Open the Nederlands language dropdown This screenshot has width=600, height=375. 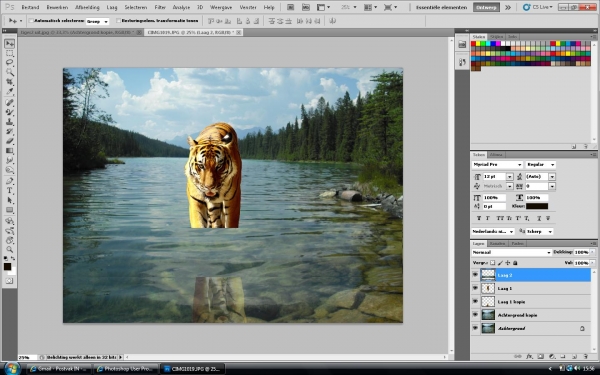[493, 232]
